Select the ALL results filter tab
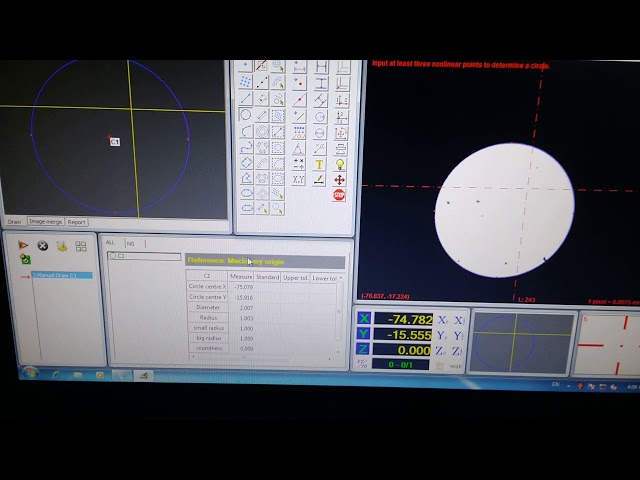The width and height of the screenshot is (640, 480). (x=110, y=242)
